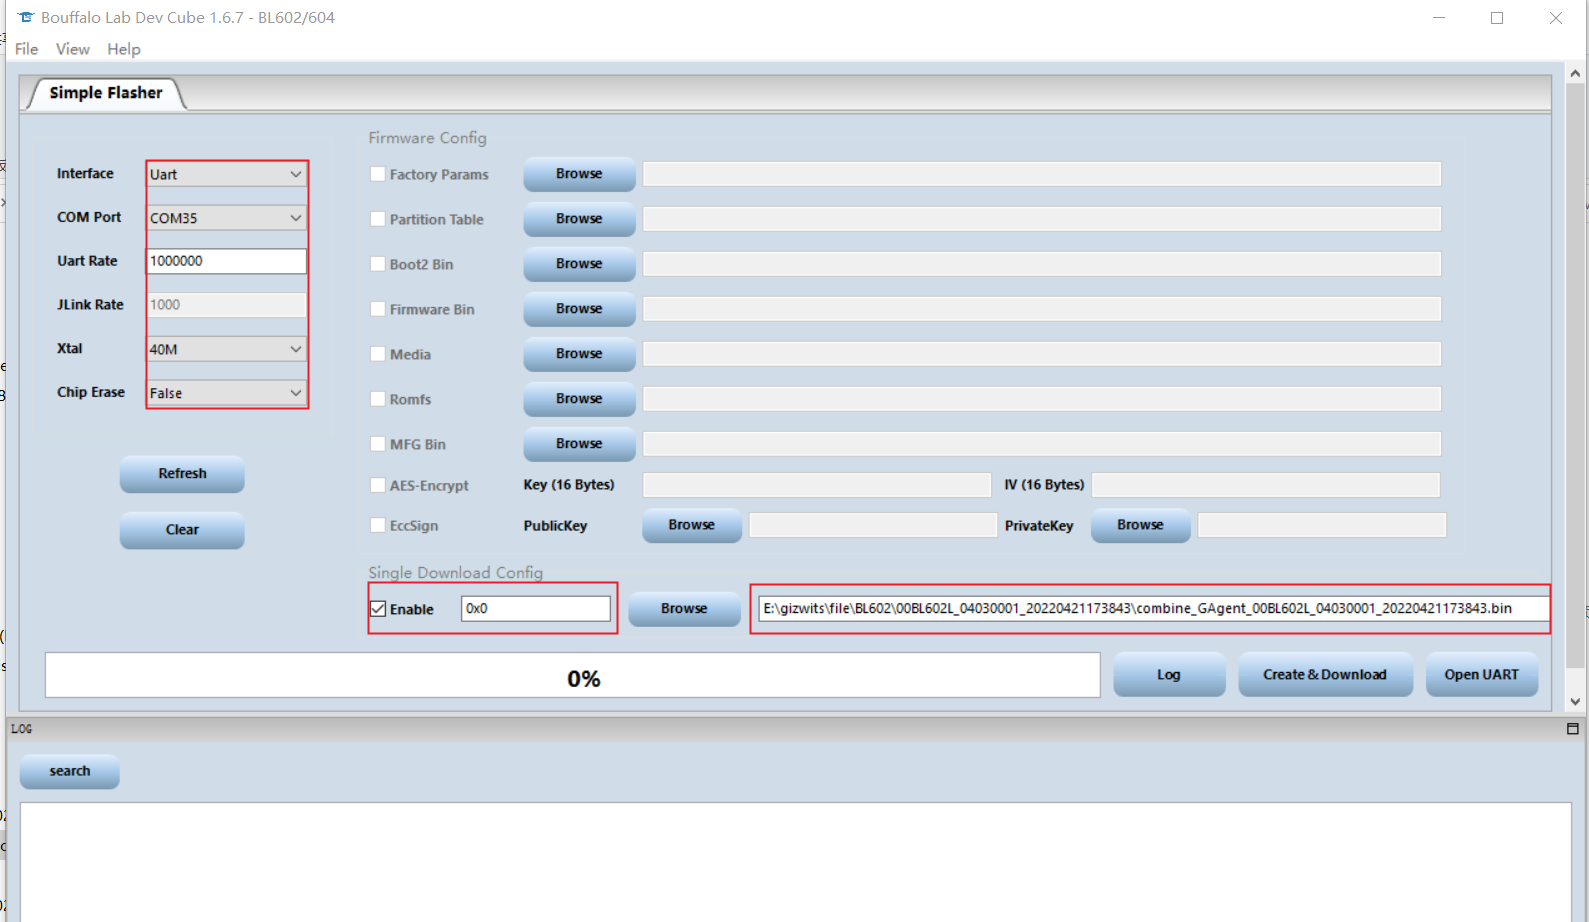The image size is (1589, 922).
Task: Uncheck the Single Download Enable checkbox
Action: [378, 609]
